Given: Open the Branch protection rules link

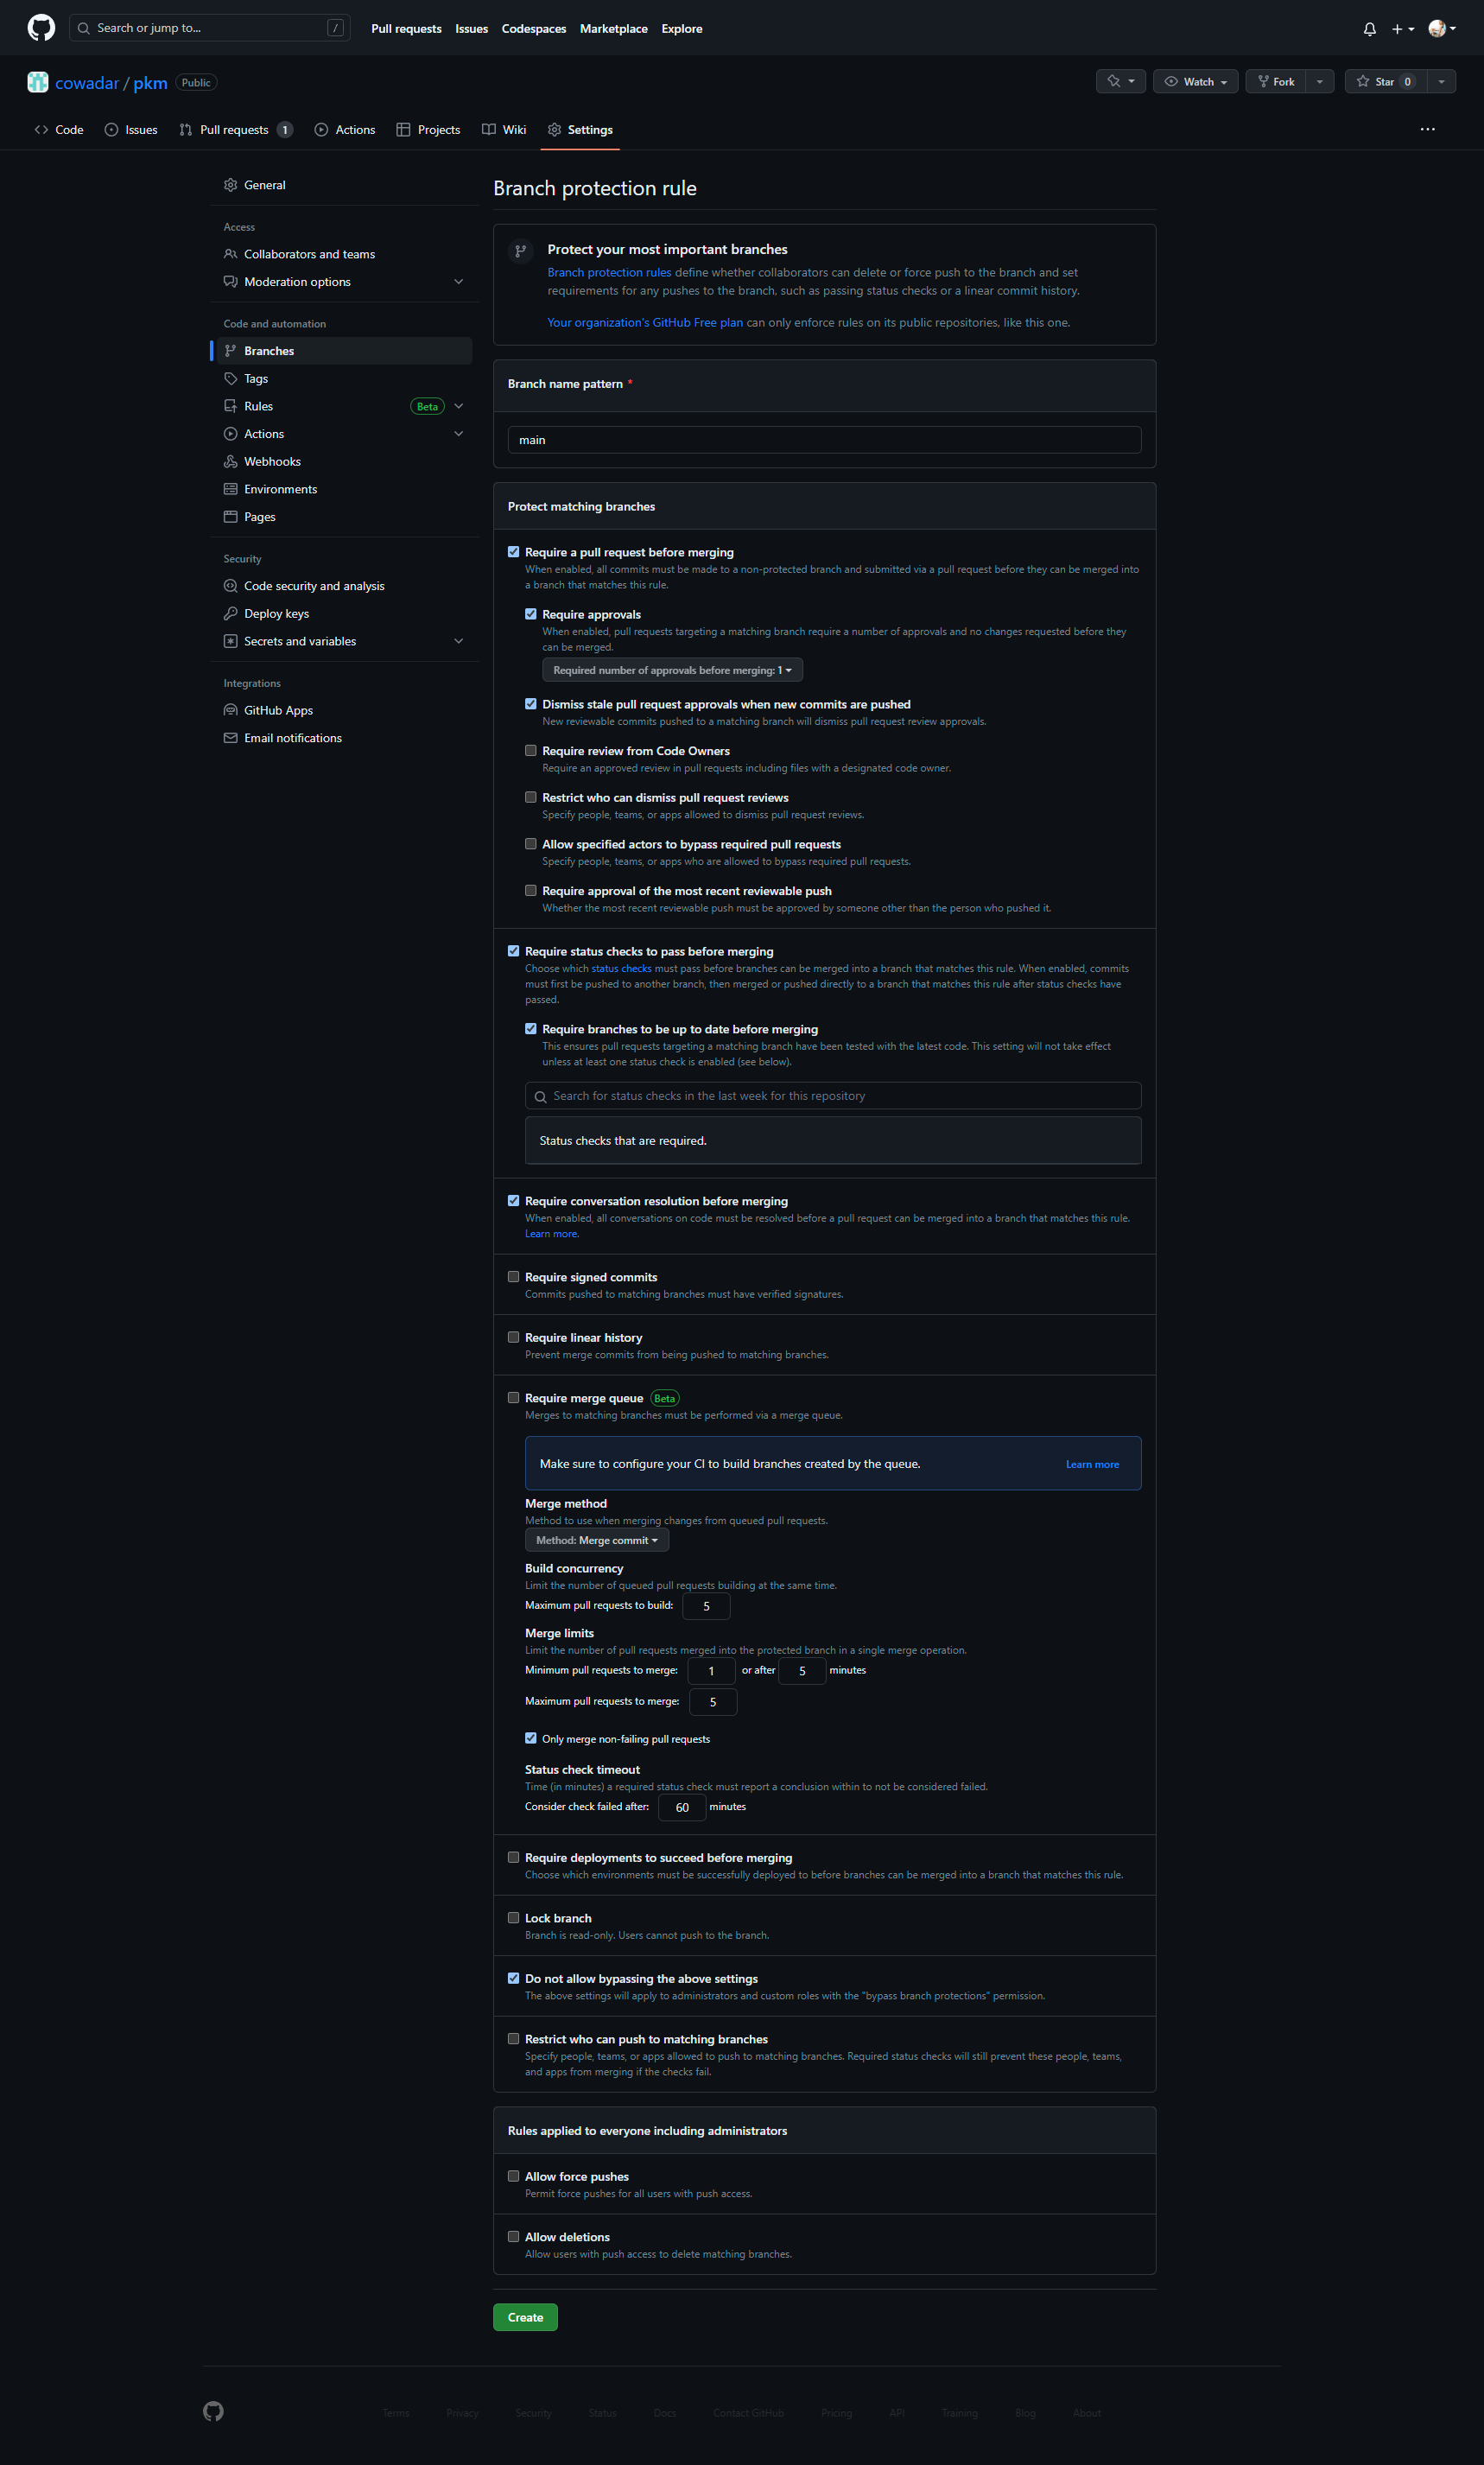Looking at the screenshot, I should pyautogui.click(x=609, y=273).
